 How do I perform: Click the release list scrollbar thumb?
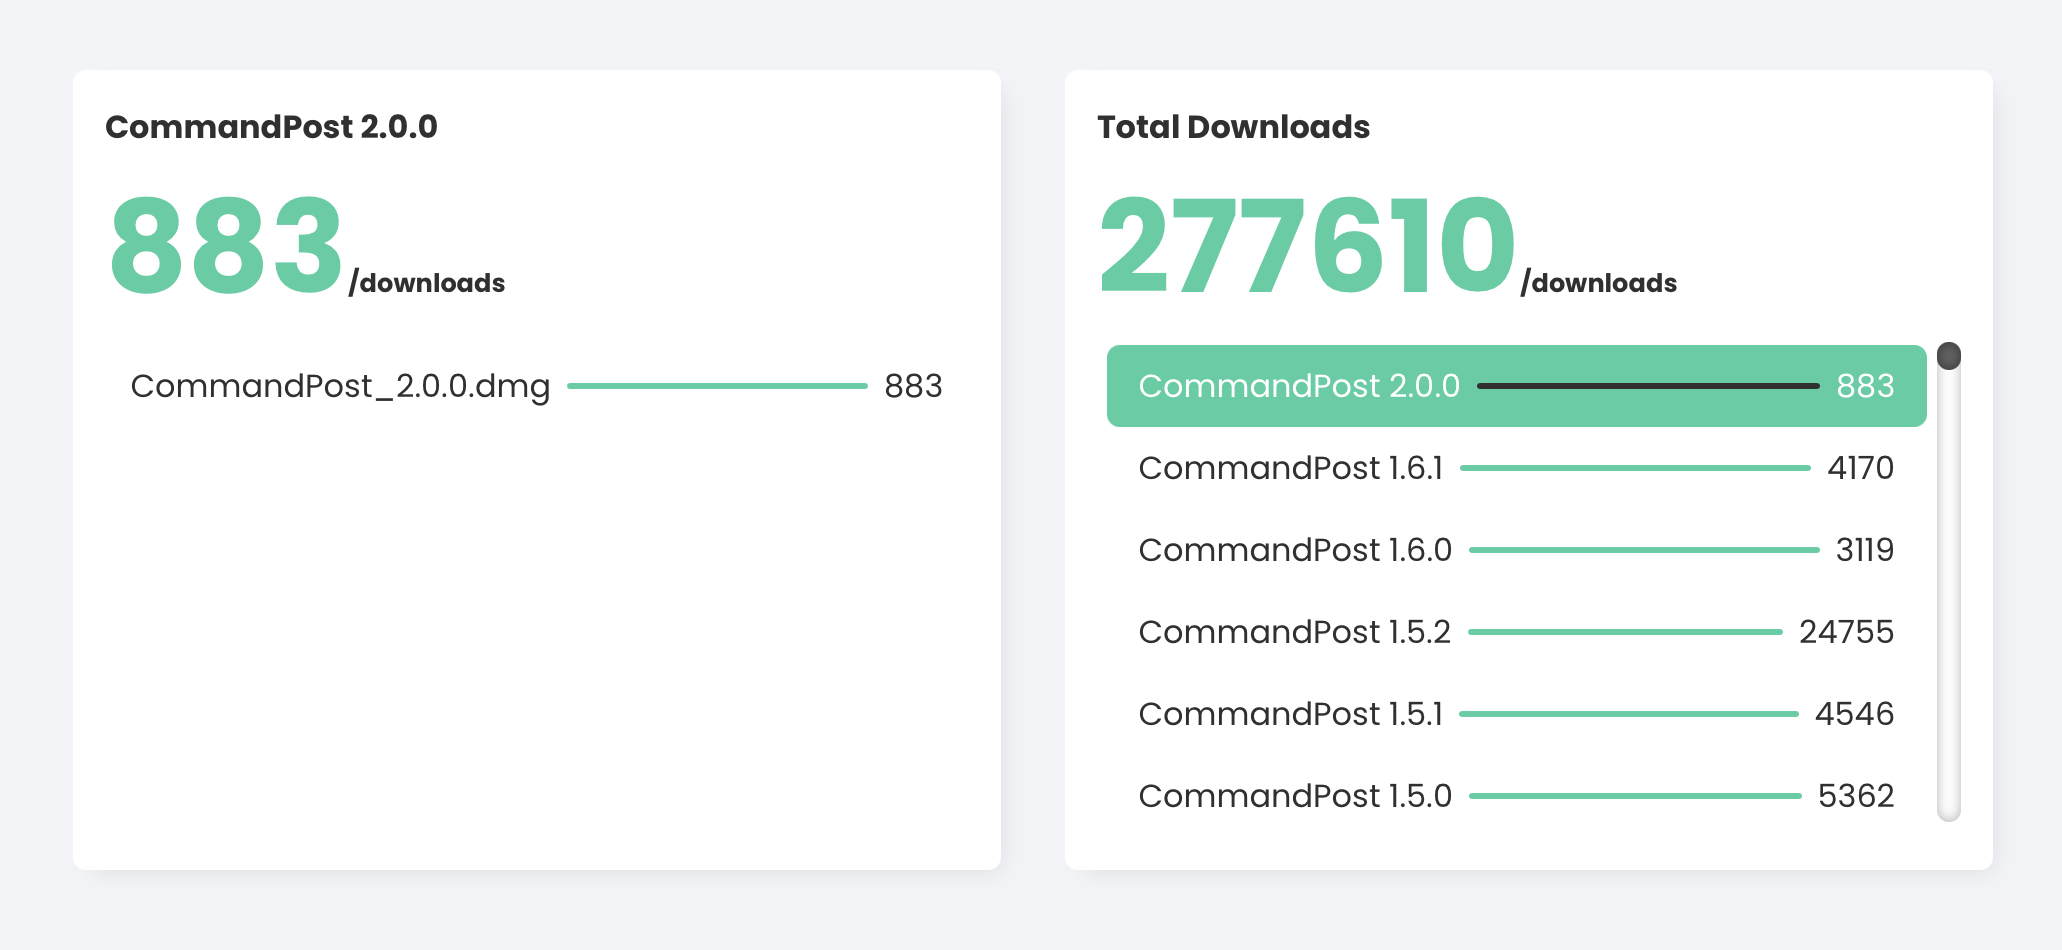click(1948, 356)
